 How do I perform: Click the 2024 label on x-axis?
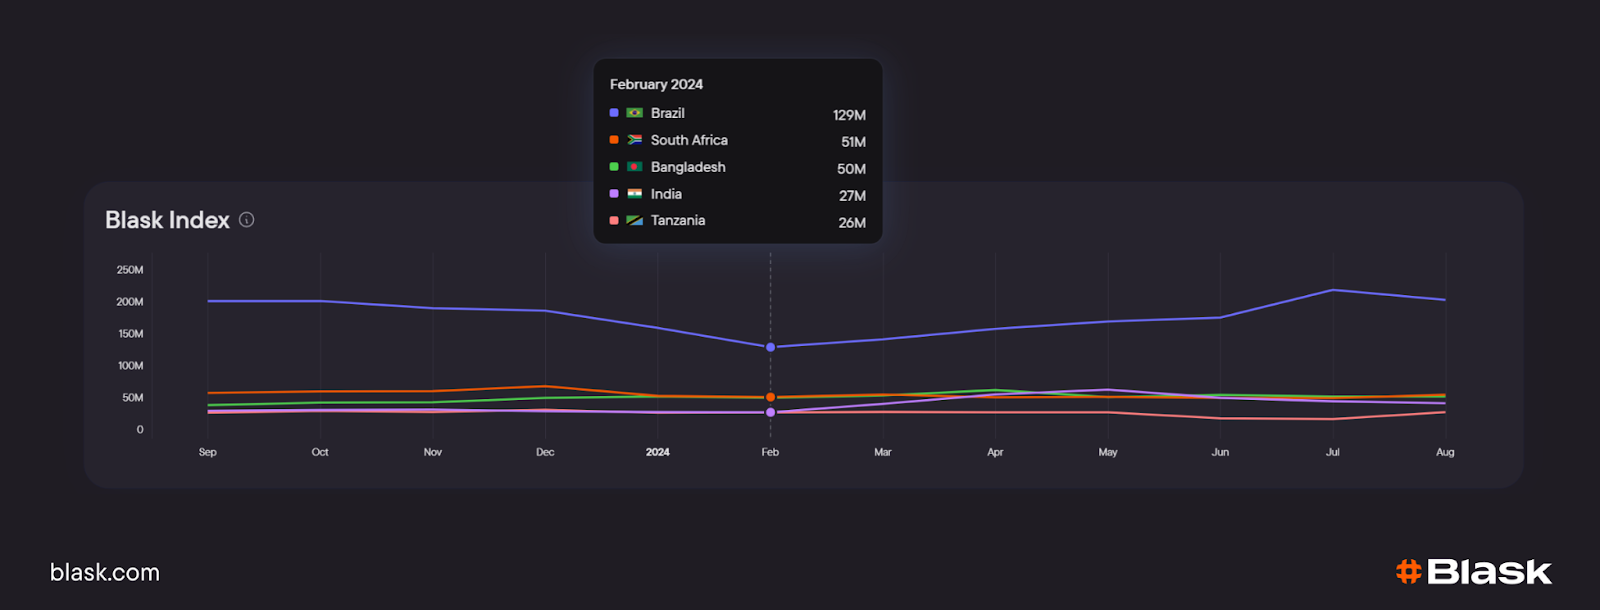coord(657,452)
